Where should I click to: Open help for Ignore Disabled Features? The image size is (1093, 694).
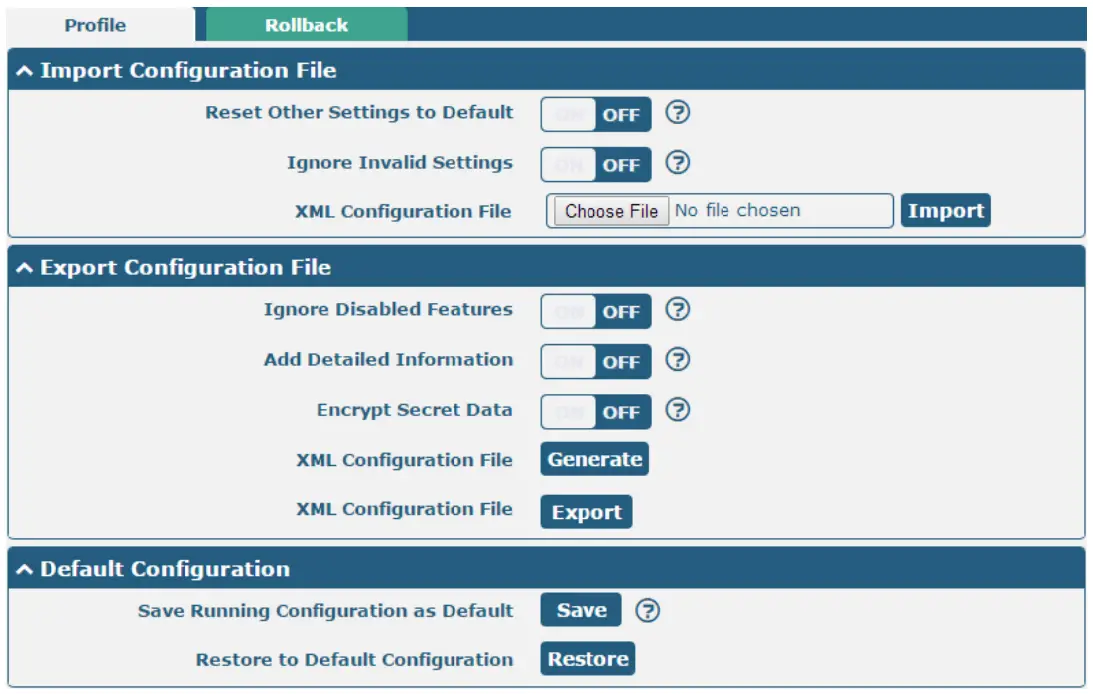(678, 310)
